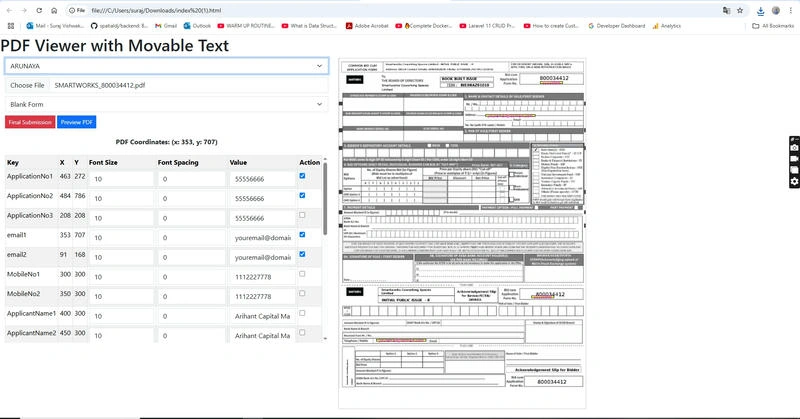Open the apps grid in bookmarks bar
This screenshot has width=800, height=419.
coord(11,26)
